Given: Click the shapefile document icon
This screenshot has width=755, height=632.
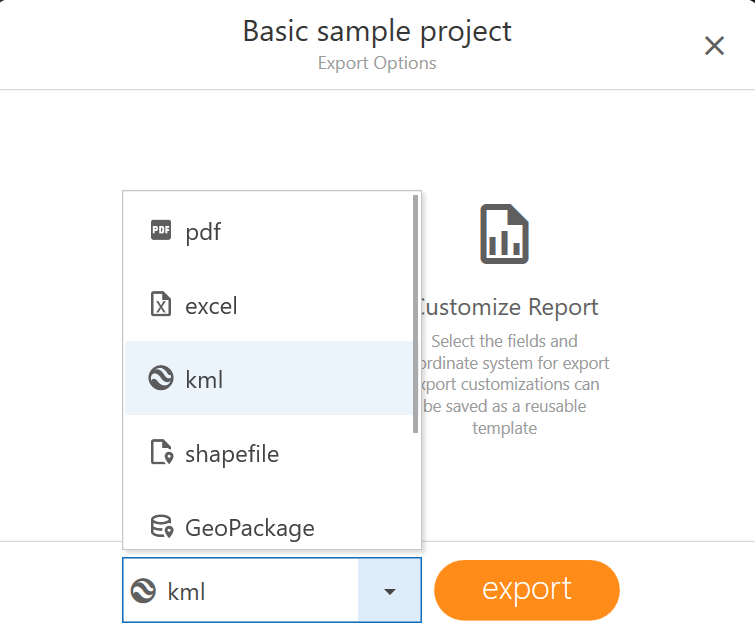Looking at the screenshot, I should pos(161,453).
